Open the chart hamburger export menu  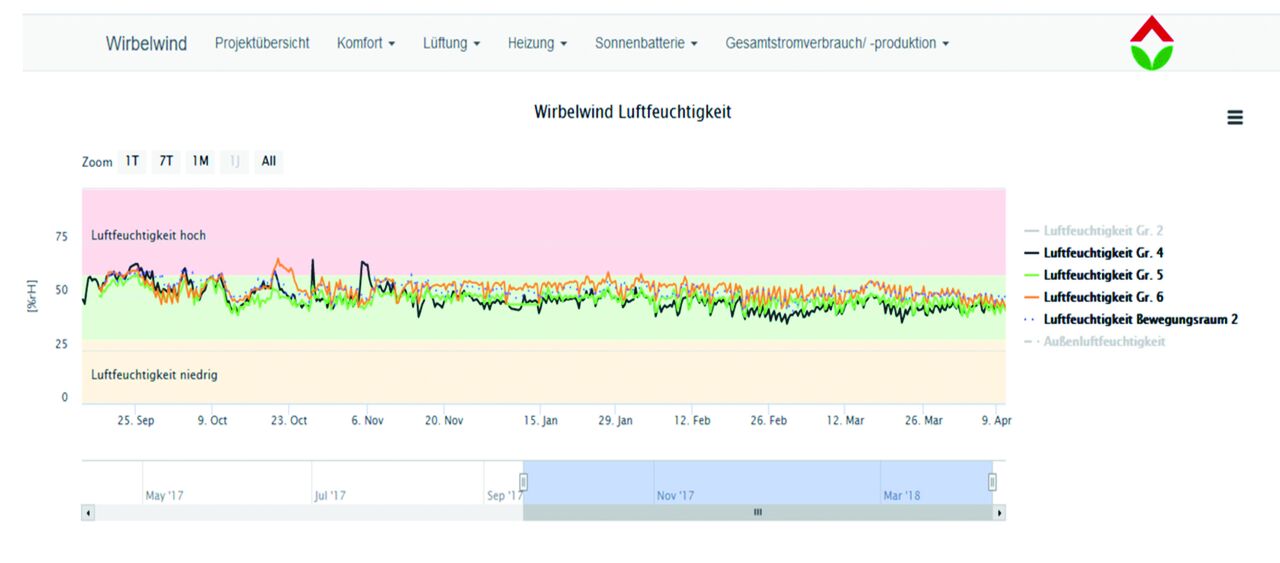pyautogui.click(x=1235, y=118)
